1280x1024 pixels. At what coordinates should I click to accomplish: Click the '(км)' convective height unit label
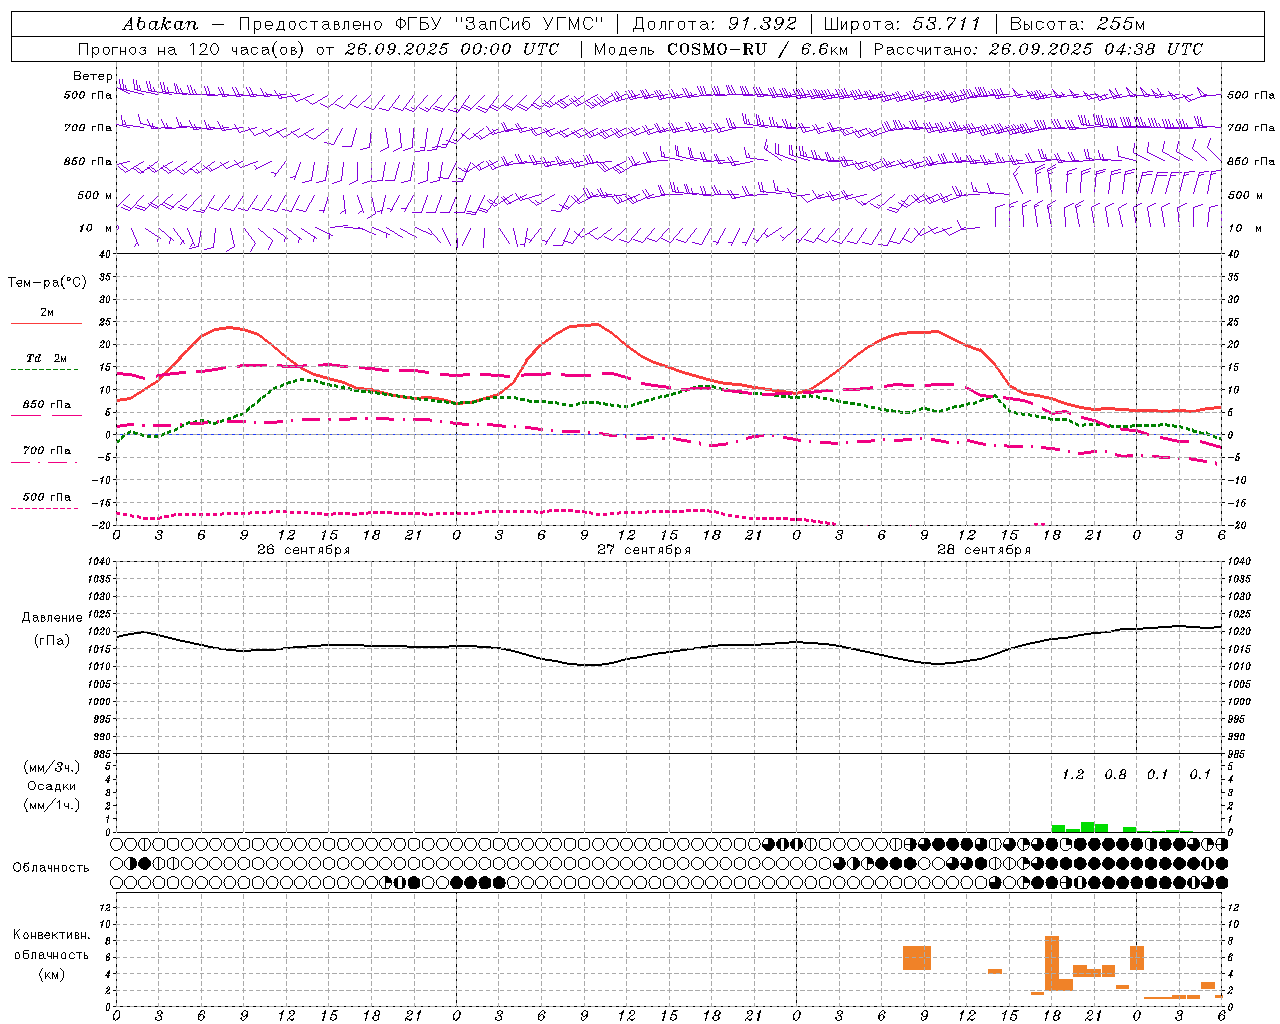52,974
